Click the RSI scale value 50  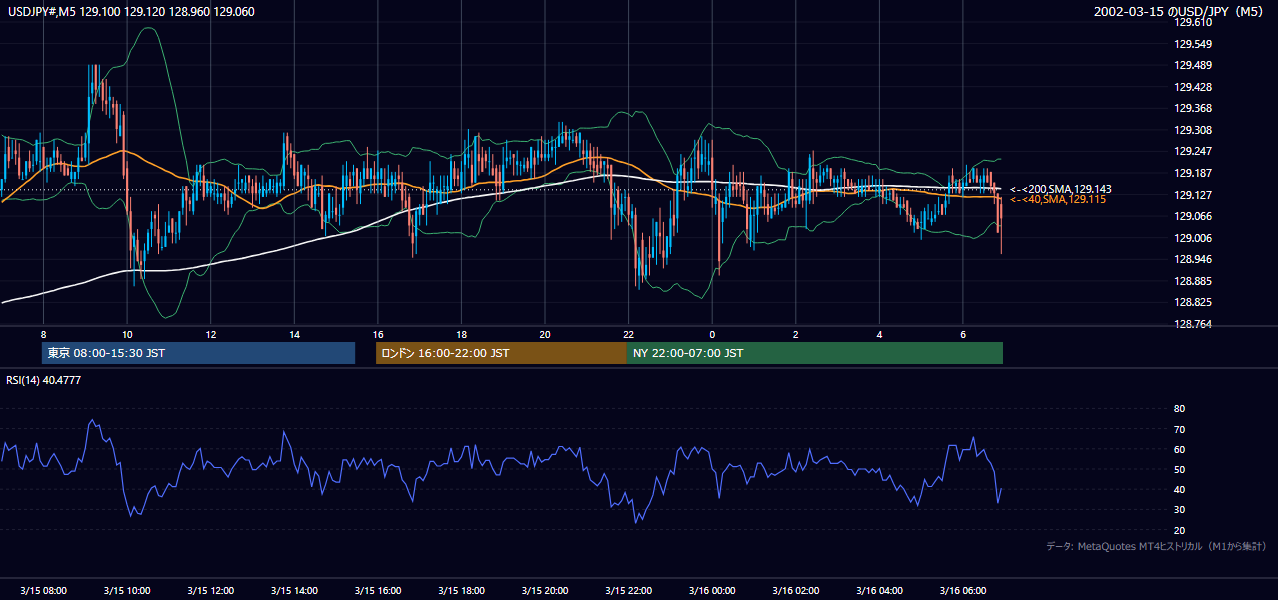[x=1179, y=469]
